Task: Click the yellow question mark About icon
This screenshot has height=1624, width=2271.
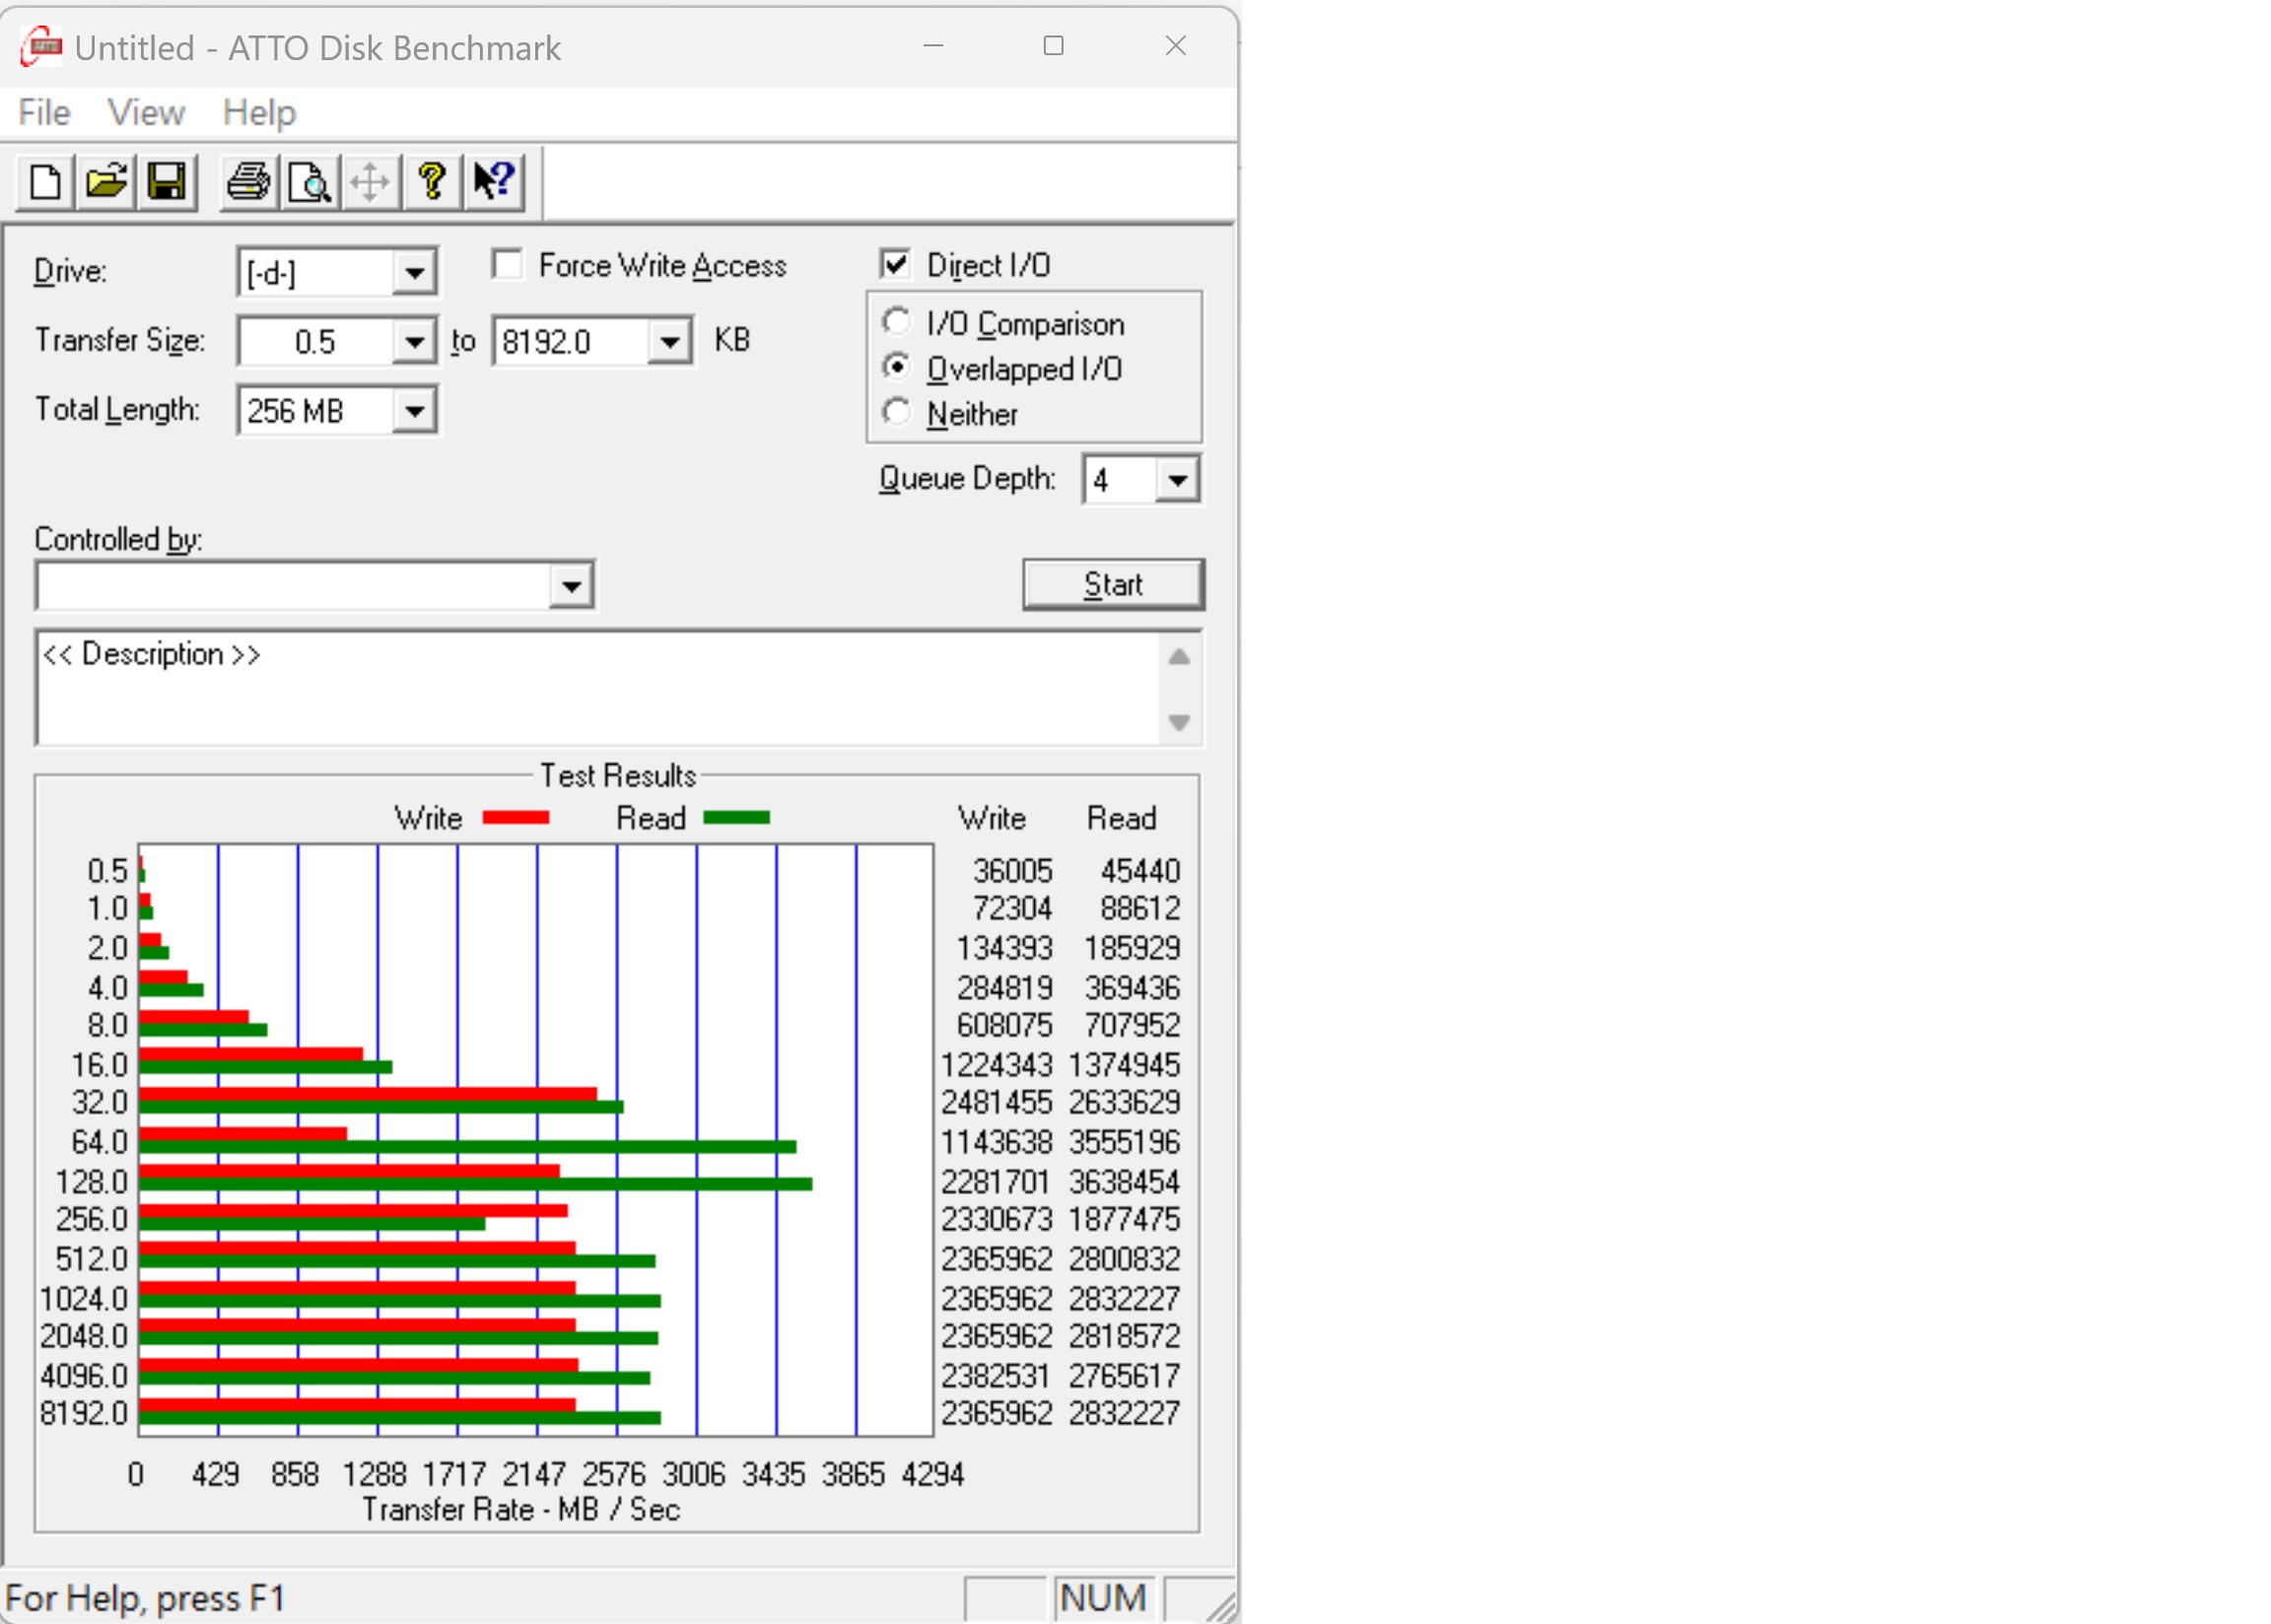Action: (431, 182)
